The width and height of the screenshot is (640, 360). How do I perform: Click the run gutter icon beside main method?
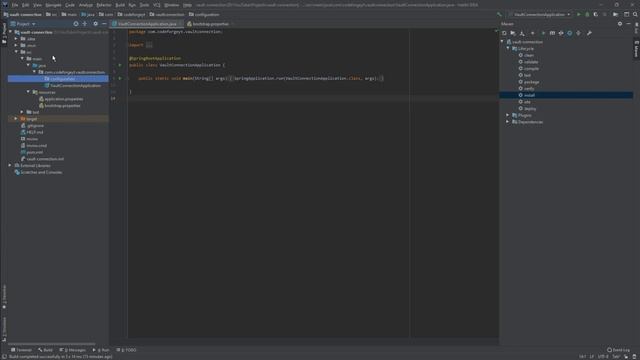[x=120, y=78]
